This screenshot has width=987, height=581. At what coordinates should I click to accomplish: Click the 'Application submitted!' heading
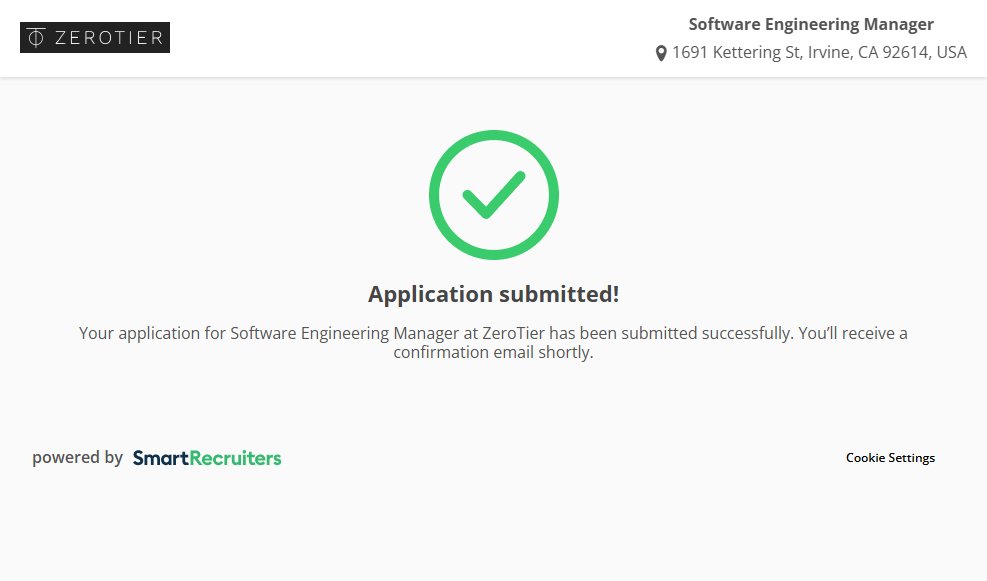click(493, 294)
